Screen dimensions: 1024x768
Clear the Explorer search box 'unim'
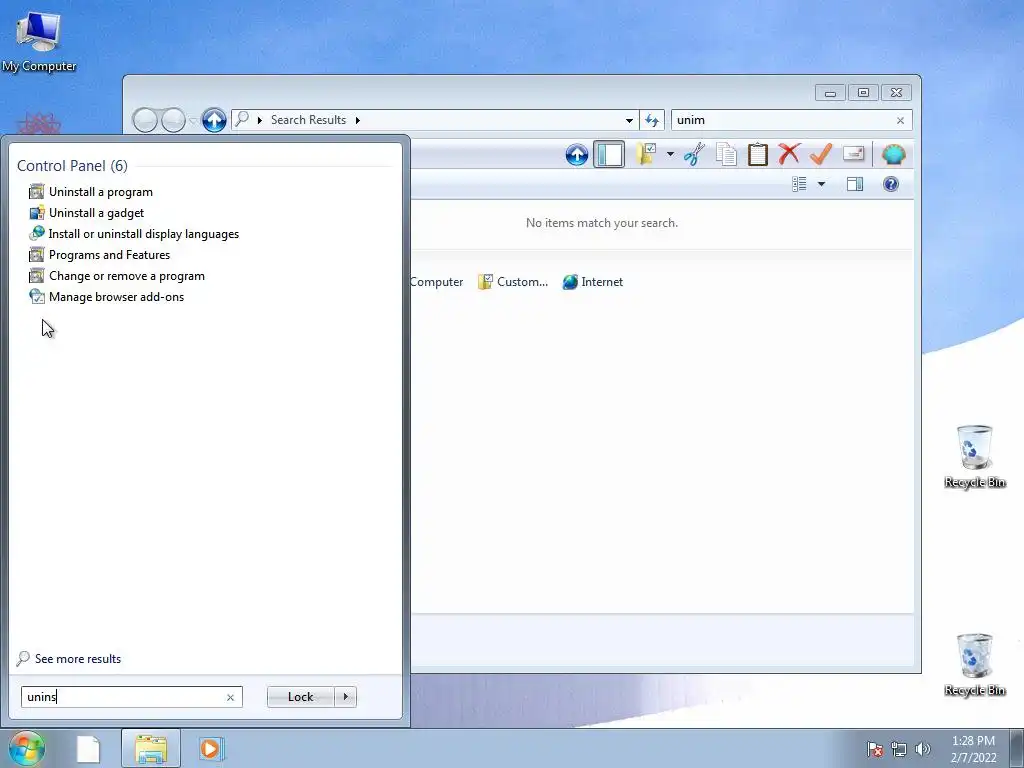tap(901, 120)
